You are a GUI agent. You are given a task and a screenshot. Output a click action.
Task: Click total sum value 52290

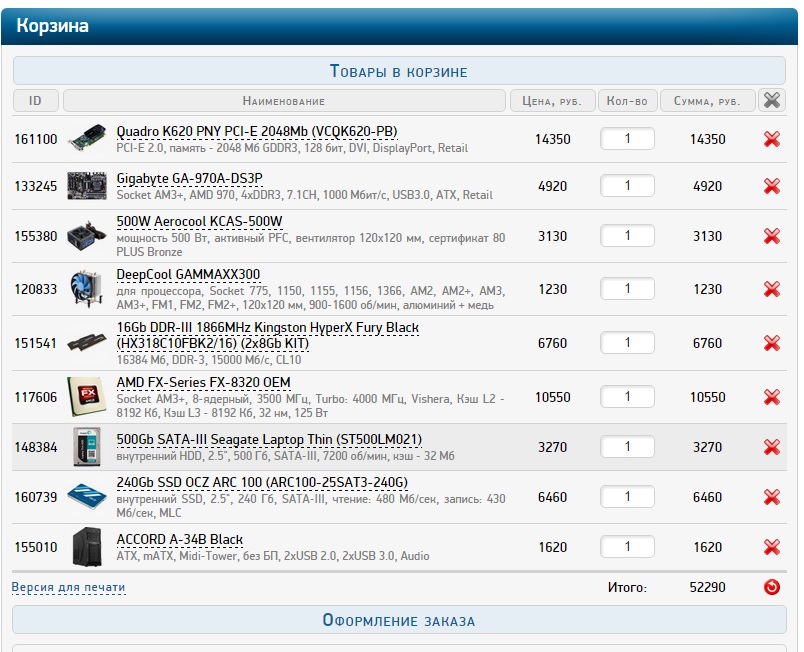708,587
